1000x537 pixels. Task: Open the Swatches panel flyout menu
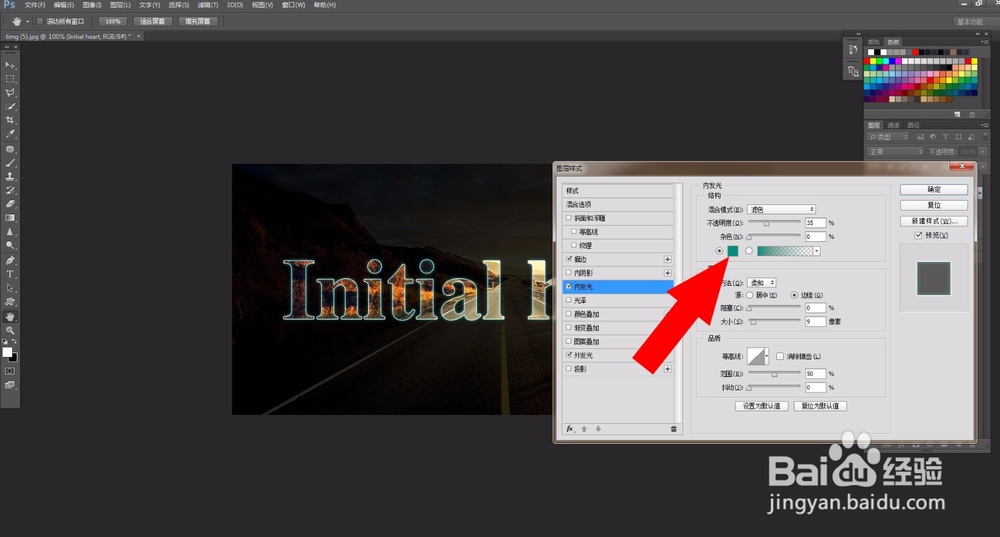pos(985,42)
